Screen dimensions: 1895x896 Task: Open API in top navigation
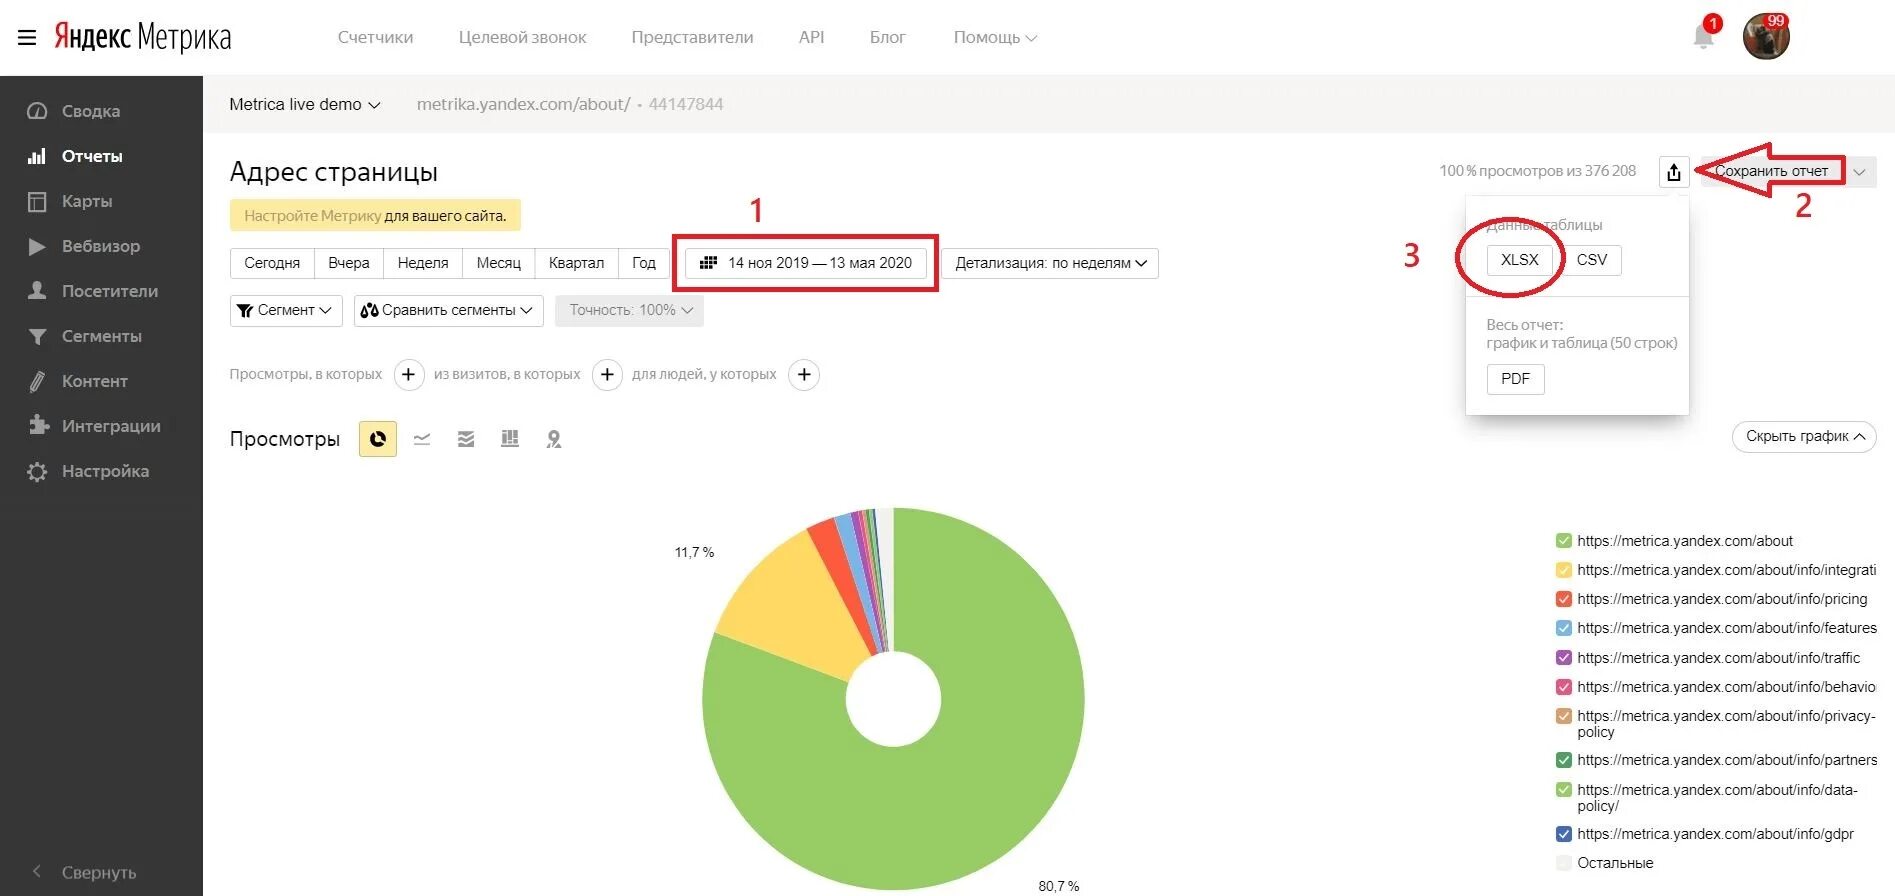(x=811, y=37)
